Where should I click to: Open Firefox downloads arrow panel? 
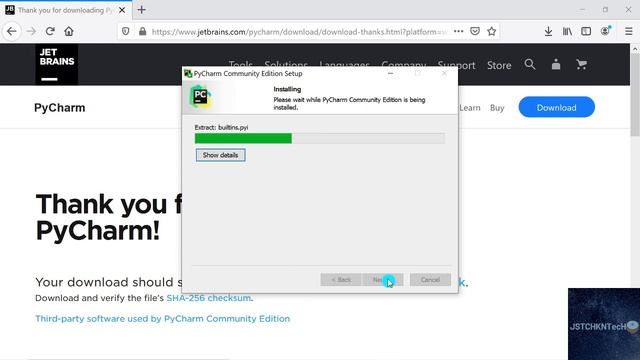click(x=548, y=31)
